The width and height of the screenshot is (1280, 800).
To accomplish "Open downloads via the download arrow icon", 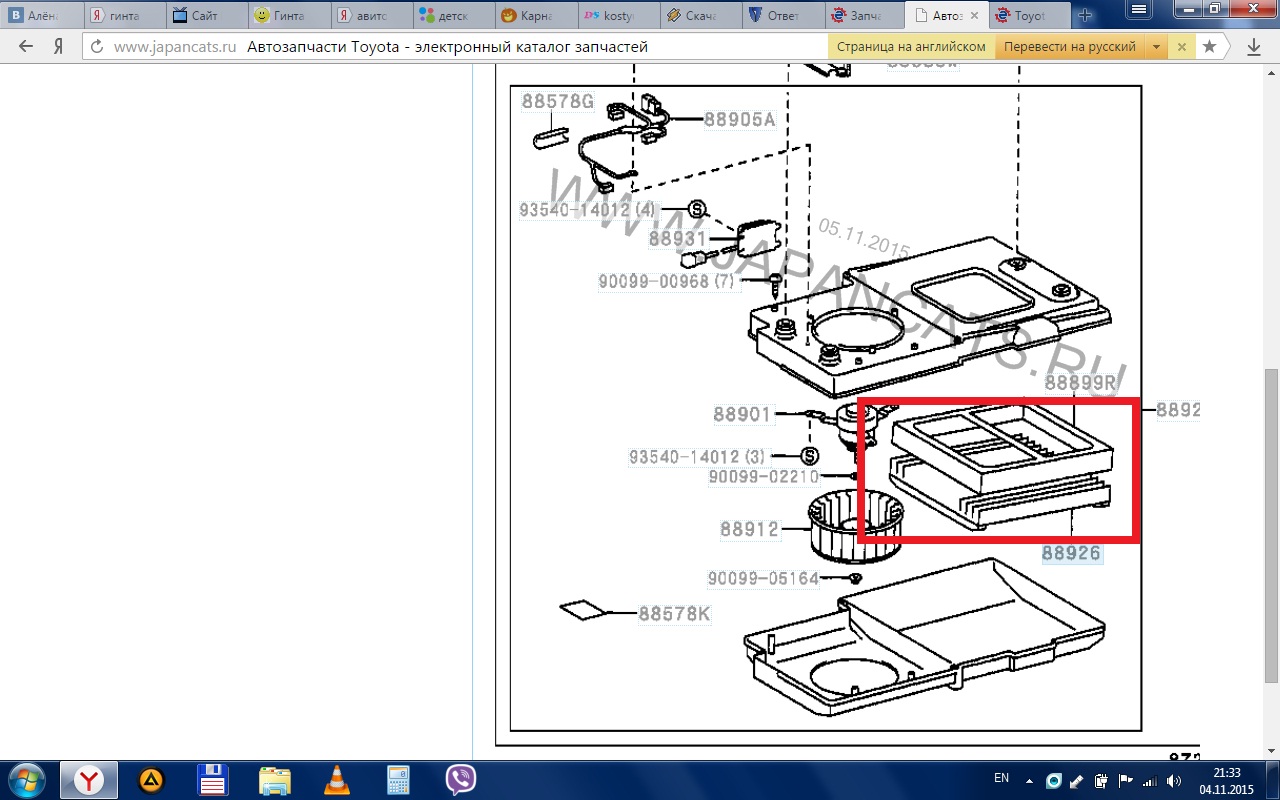I will [1253, 47].
